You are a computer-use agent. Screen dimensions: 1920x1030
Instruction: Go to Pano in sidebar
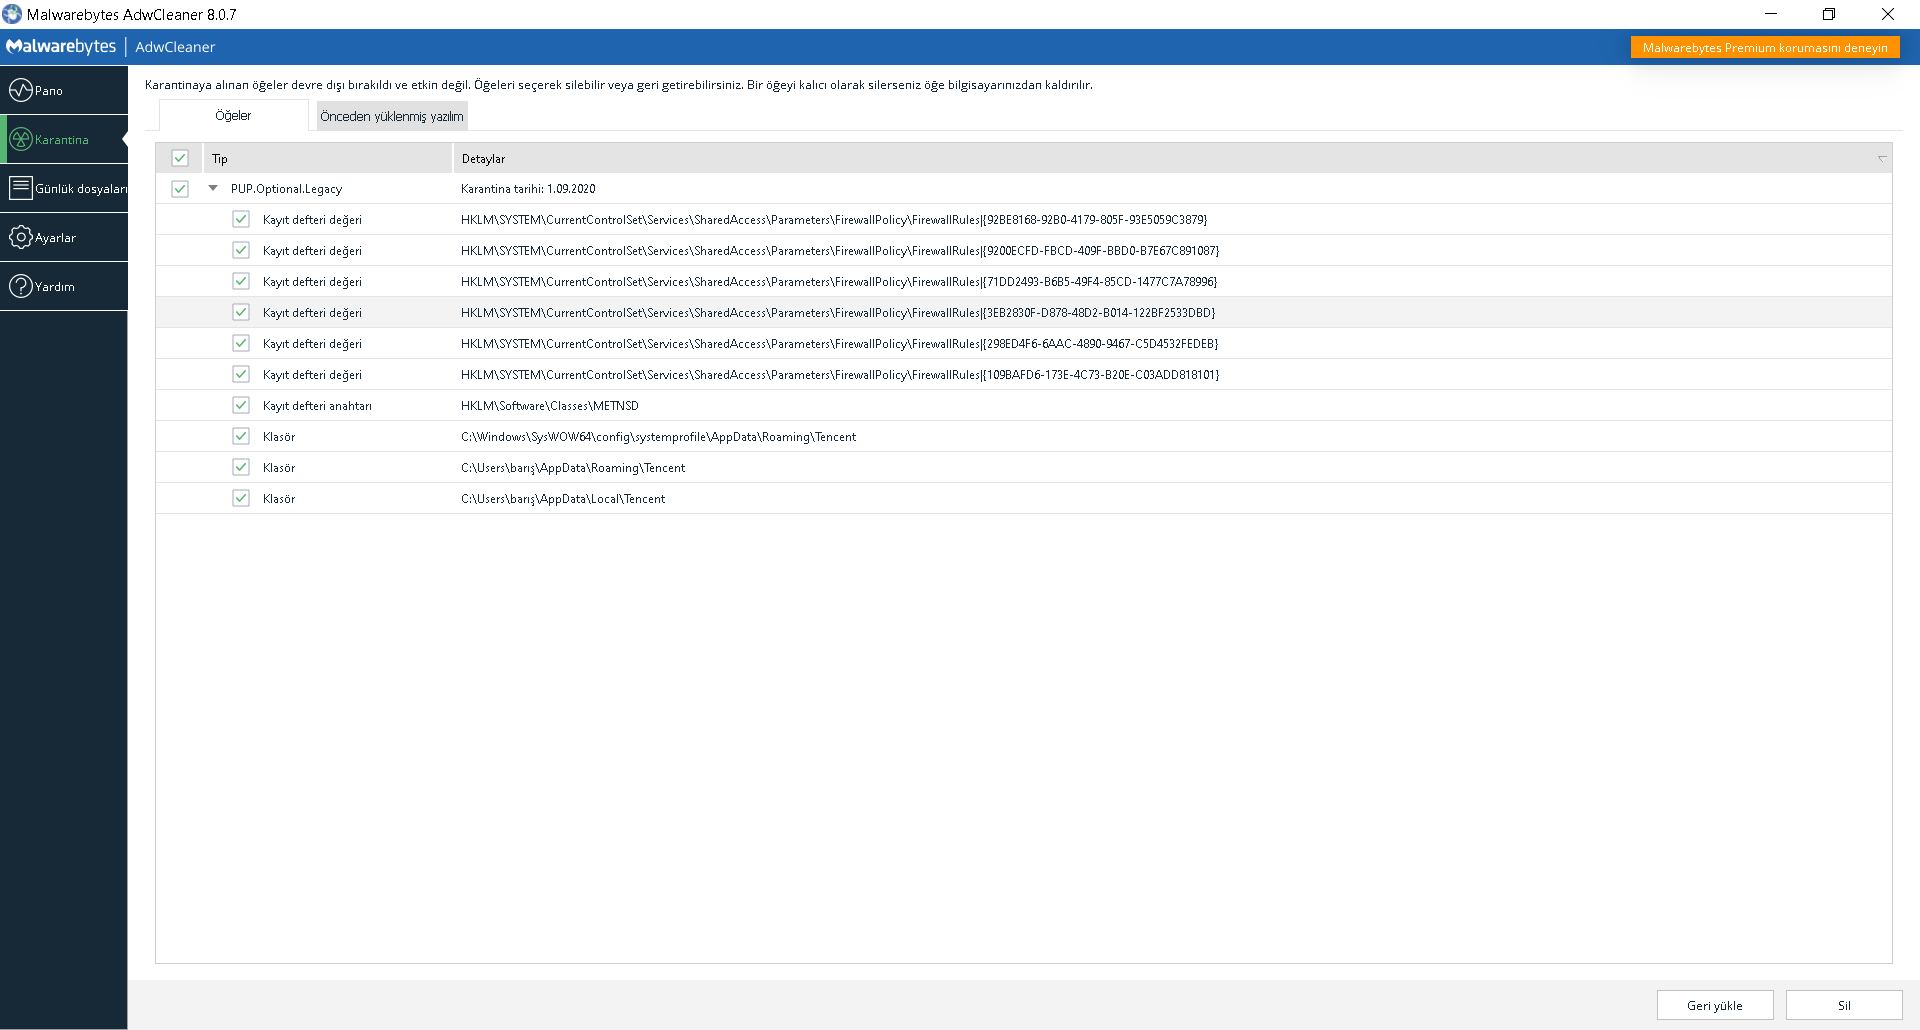click(64, 90)
